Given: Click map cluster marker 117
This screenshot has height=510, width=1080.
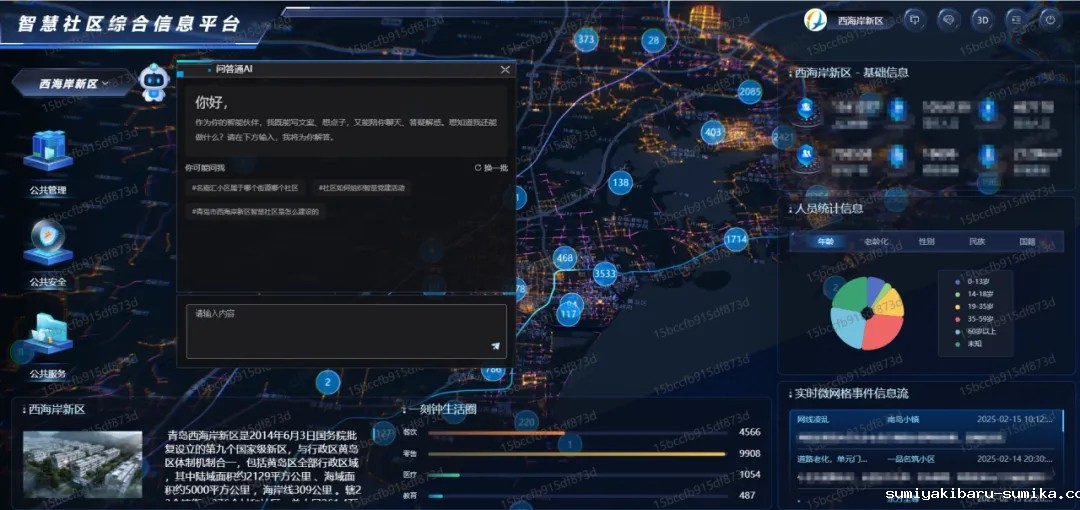Looking at the screenshot, I should 568,314.
